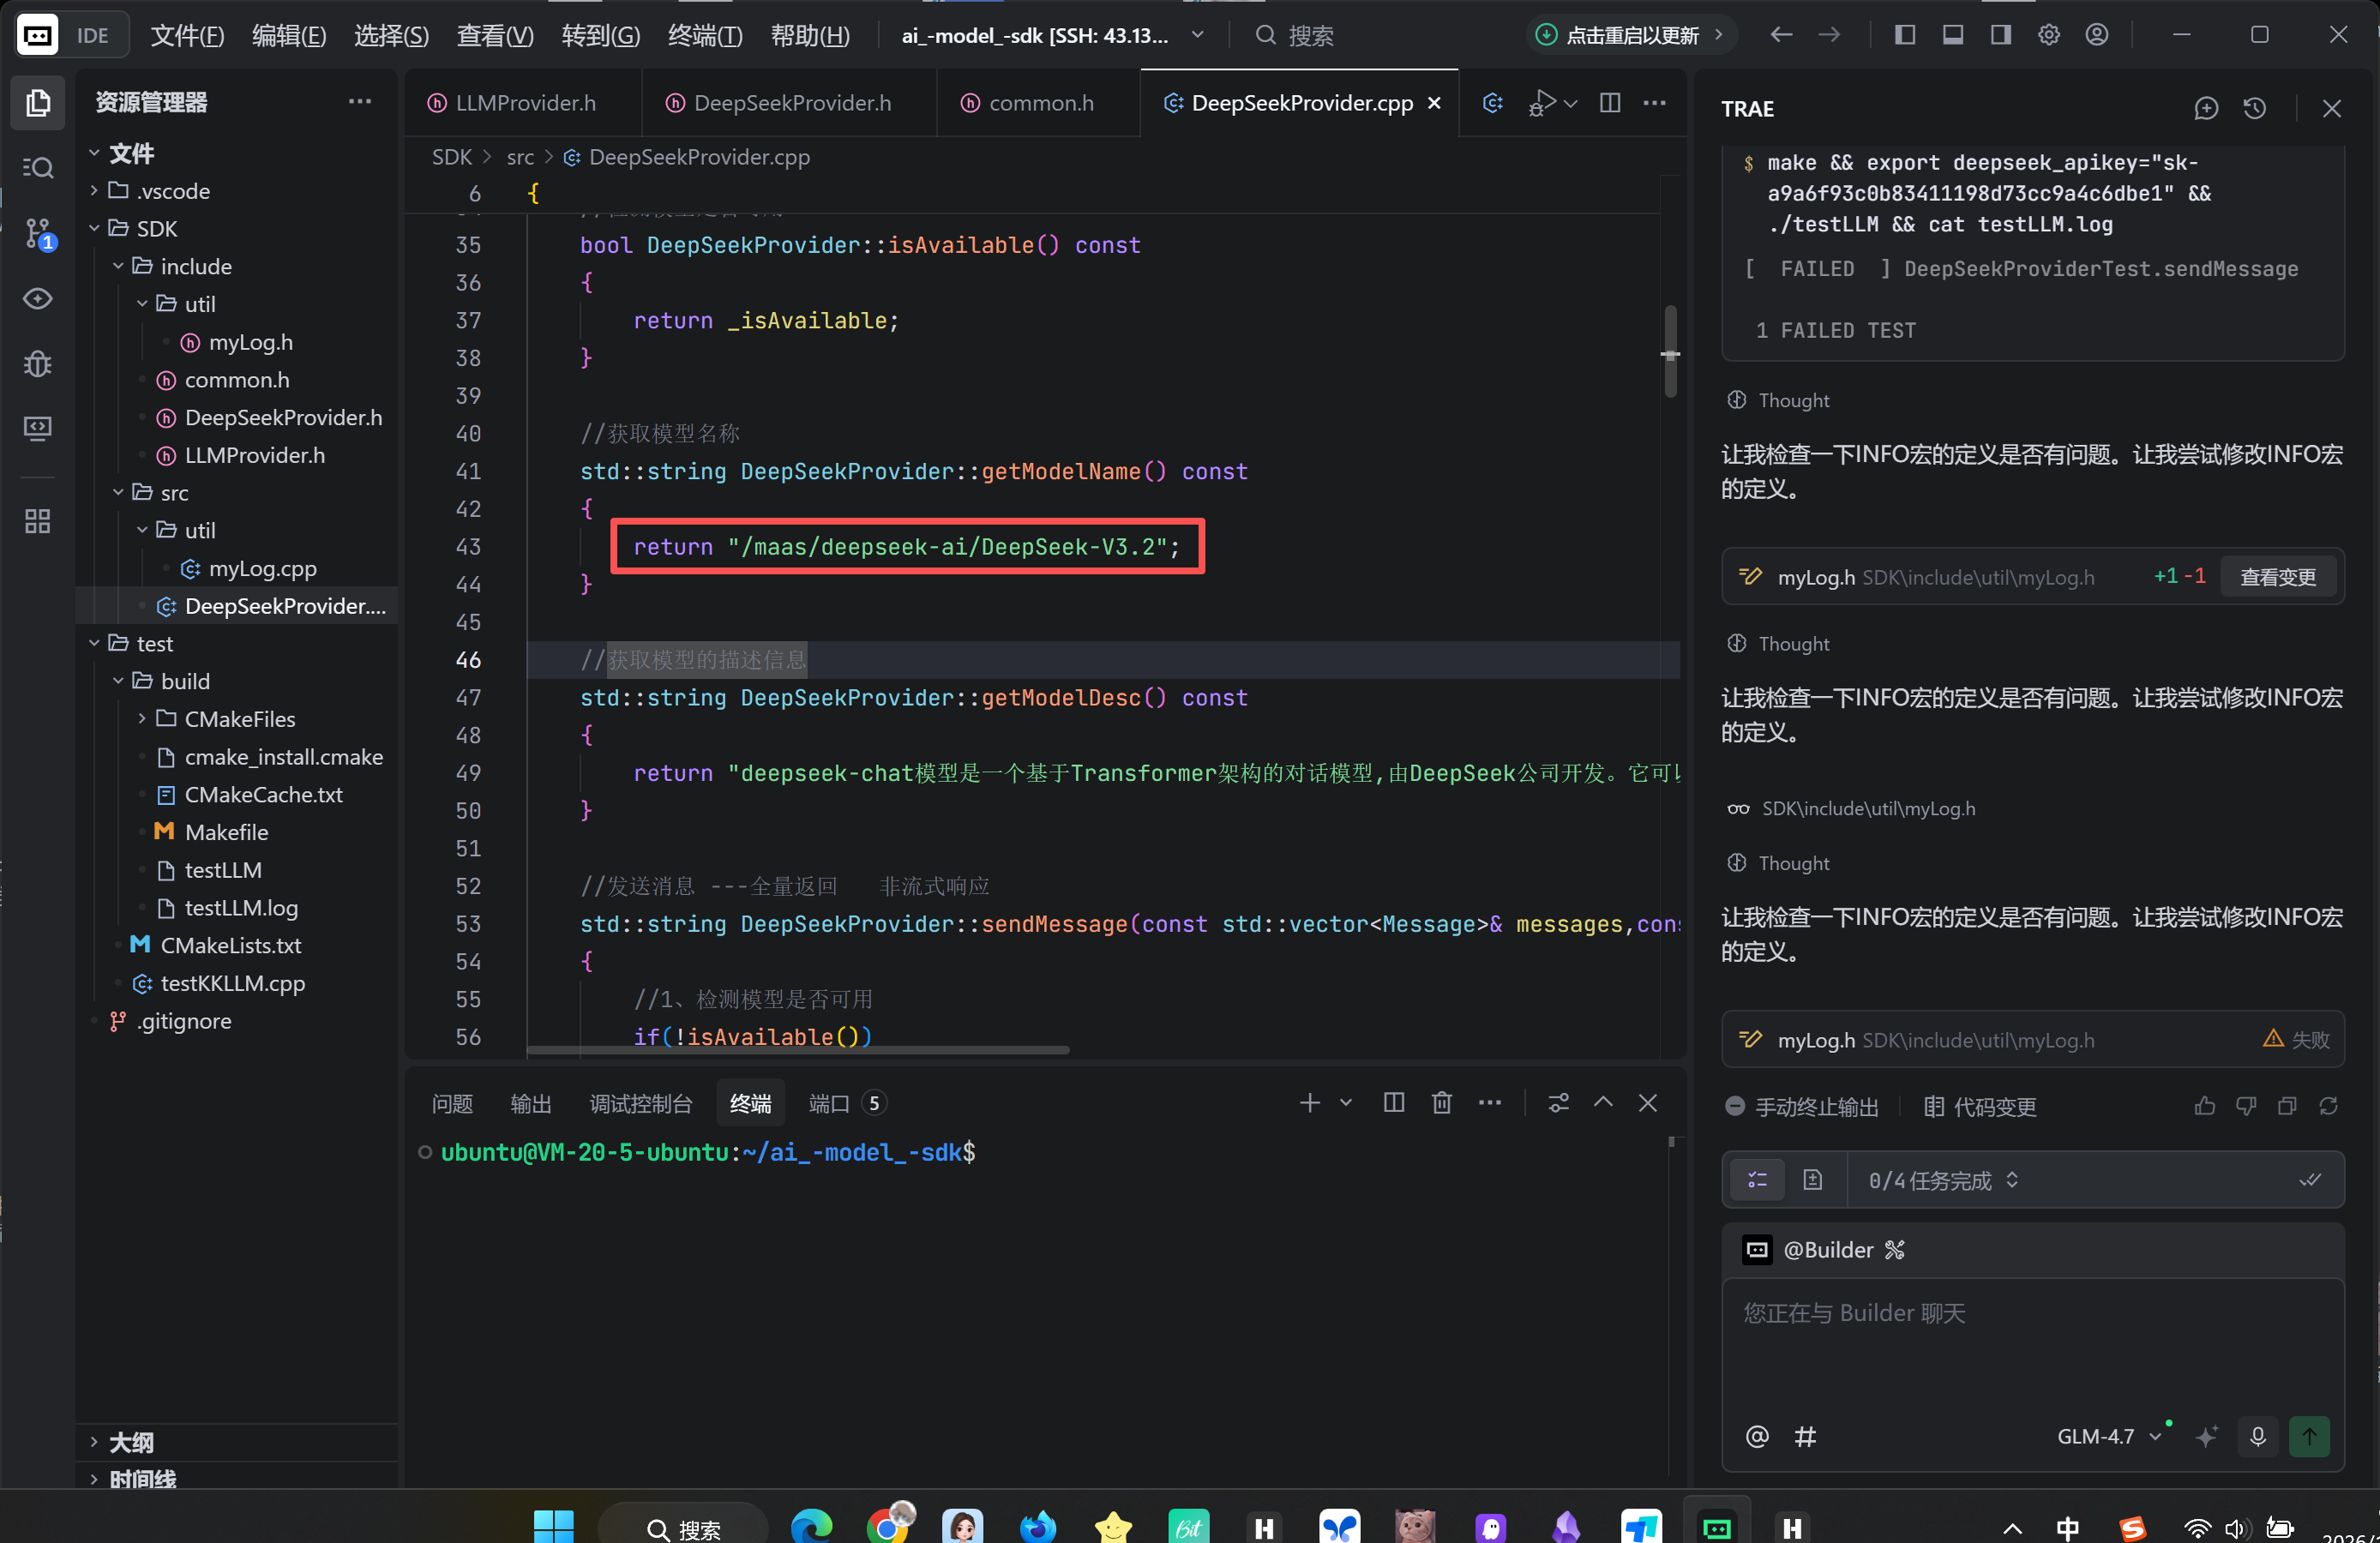Open the 终端(T) menu
The image size is (2380, 1543).
705,36
